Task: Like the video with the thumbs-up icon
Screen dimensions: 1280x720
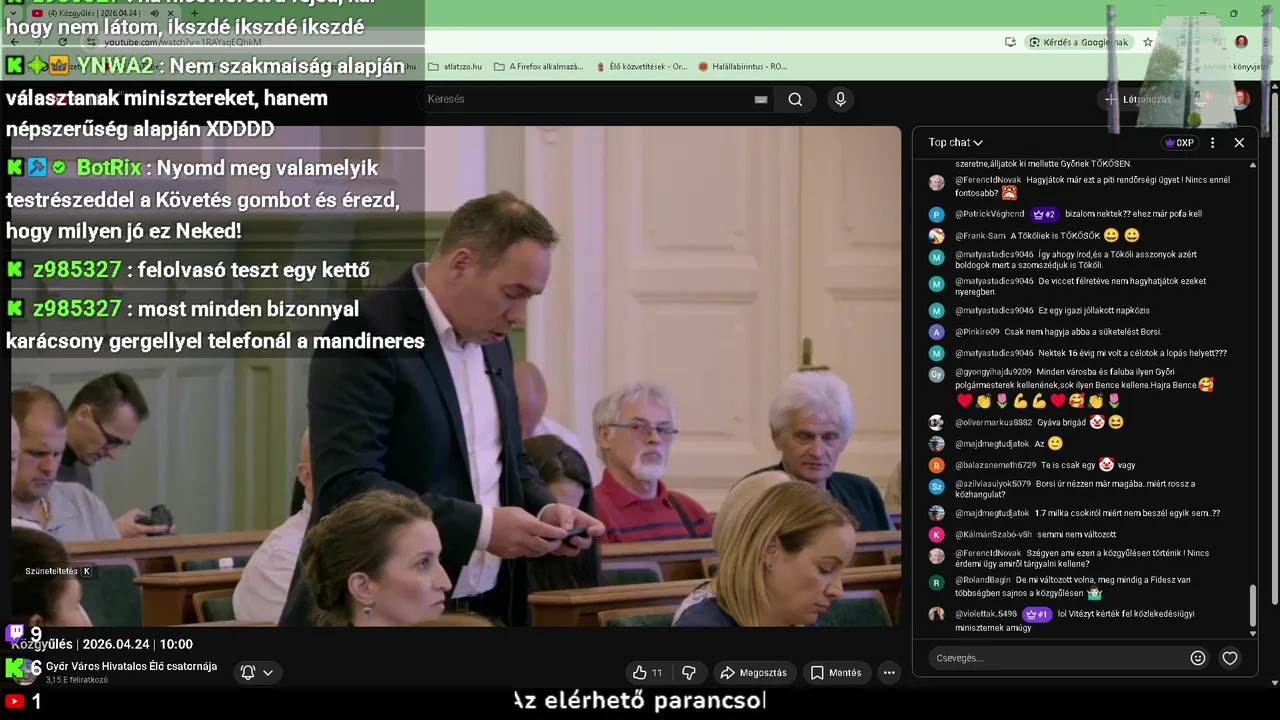Action: pos(647,673)
